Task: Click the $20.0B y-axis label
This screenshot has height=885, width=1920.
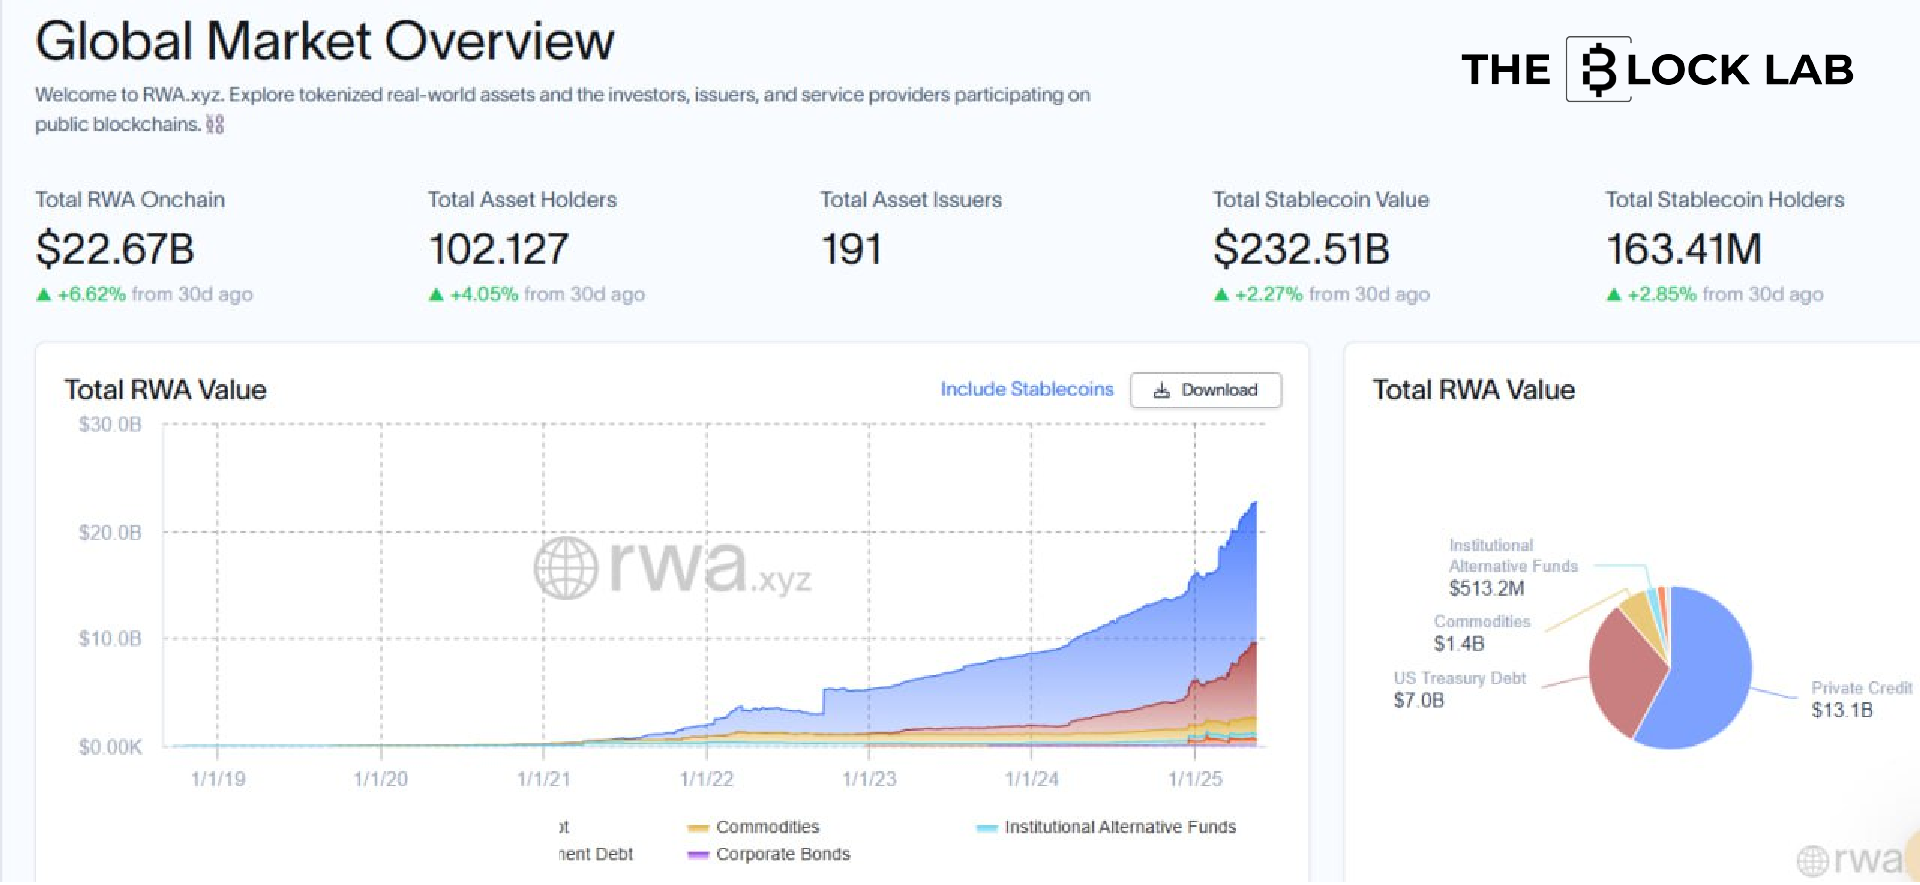Action: 110,532
